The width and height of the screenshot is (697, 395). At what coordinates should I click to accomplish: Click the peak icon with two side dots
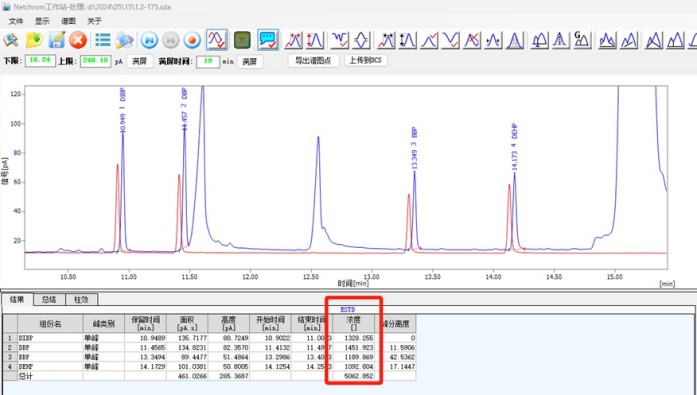[493, 40]
